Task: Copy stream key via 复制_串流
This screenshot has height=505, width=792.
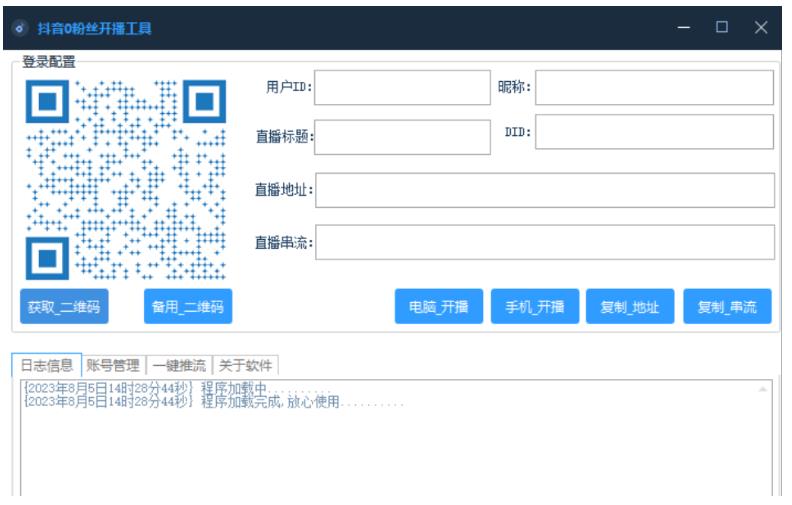Action: [x=727, y=307]
